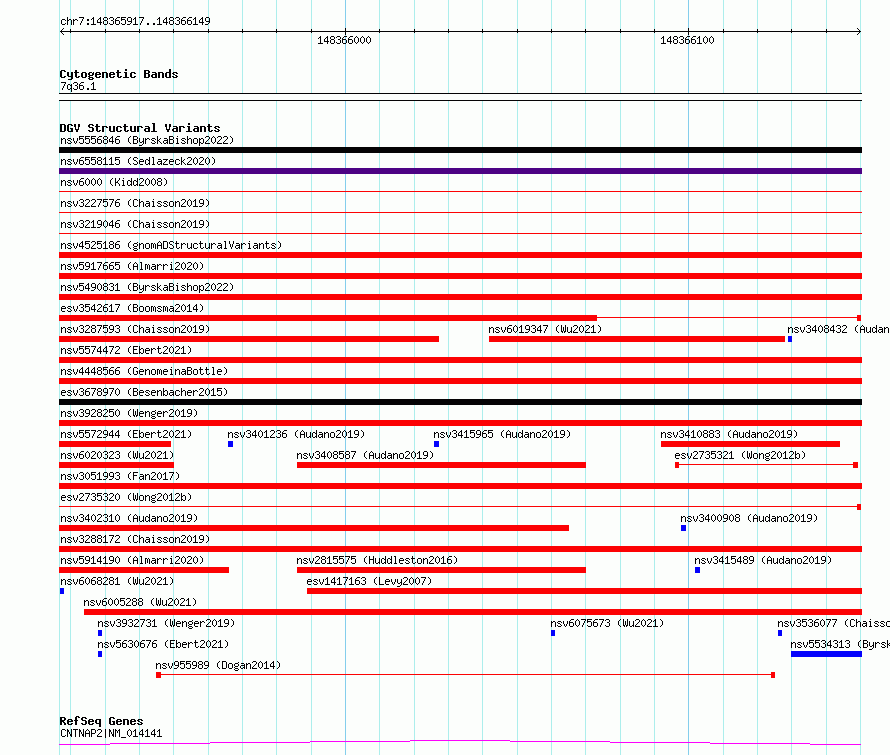Click the 148366100 position on the ruler
The height and width of the screenshot is (755, 890).
[x=687, y=41]
